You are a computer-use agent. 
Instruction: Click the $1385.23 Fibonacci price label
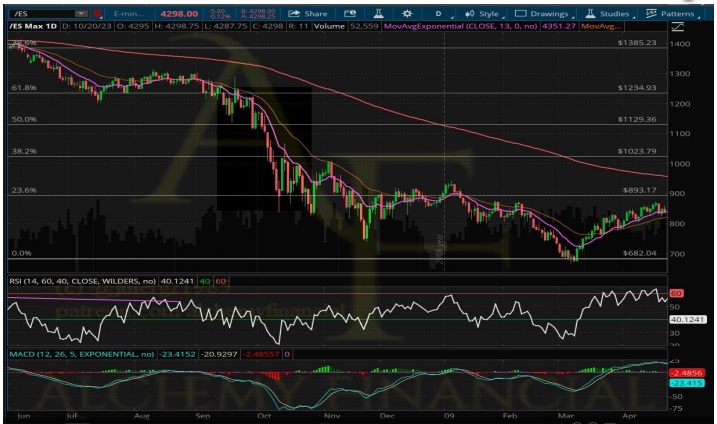coord(637,43)
